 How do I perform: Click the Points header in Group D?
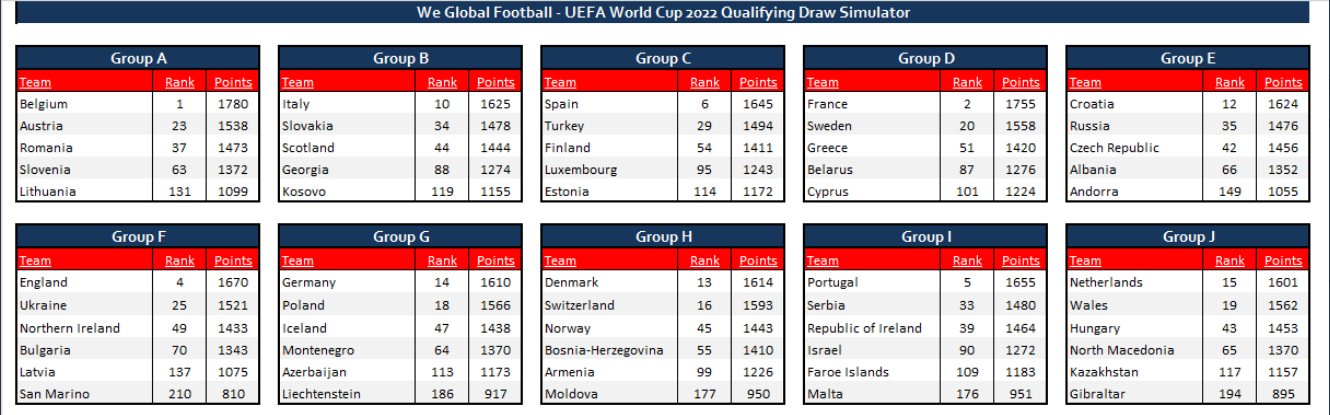pos(1020,82)
